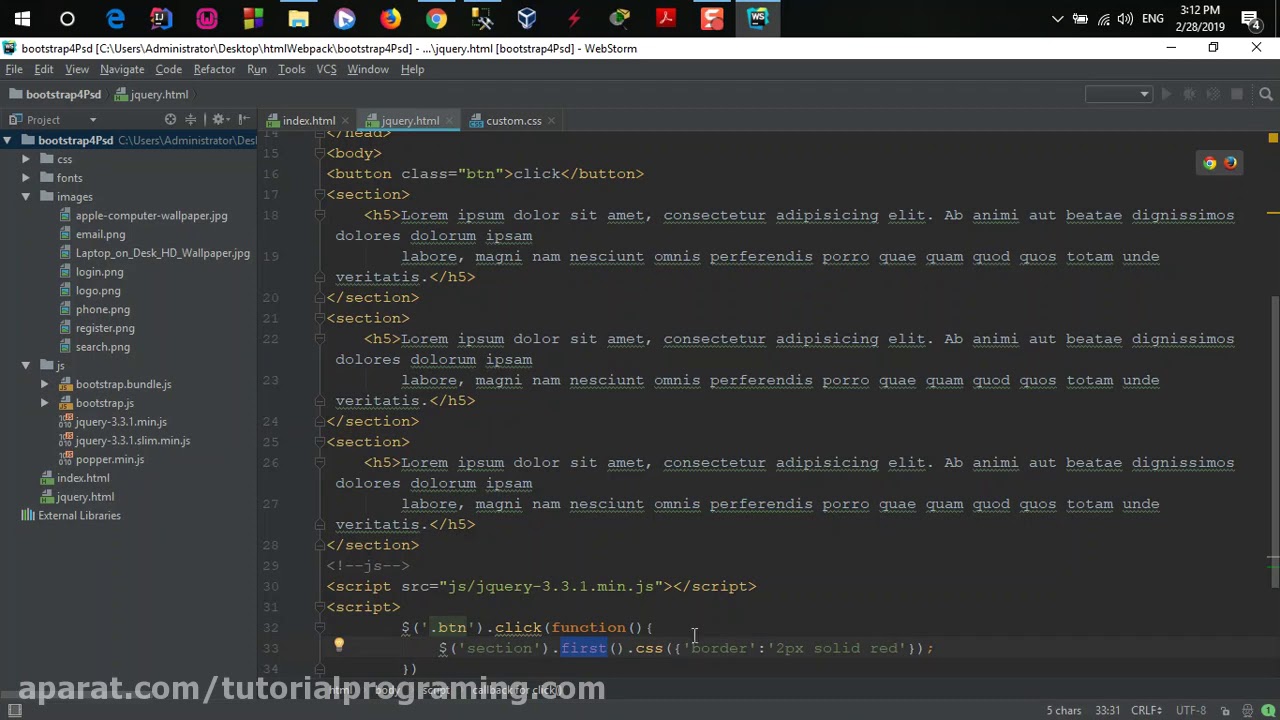Click the yellow inspection status square
This screenshot has width=1280, height=720.
click(1273, 139)
